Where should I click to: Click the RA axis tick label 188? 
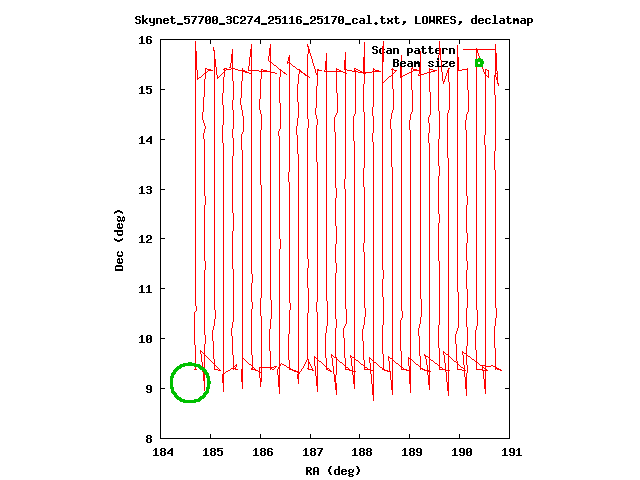[x=362, y=452]
